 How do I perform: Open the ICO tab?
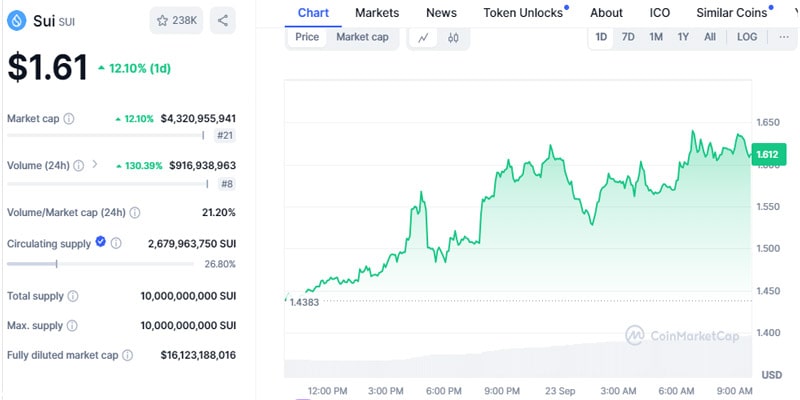coord(660,13)
